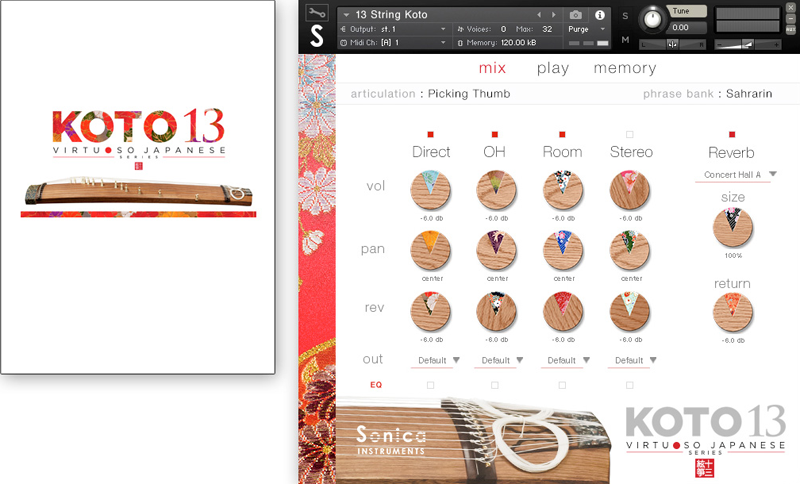800x484 pixels.
Task: Enable EQ for the Stereo channel
Action: pos(630,385)
